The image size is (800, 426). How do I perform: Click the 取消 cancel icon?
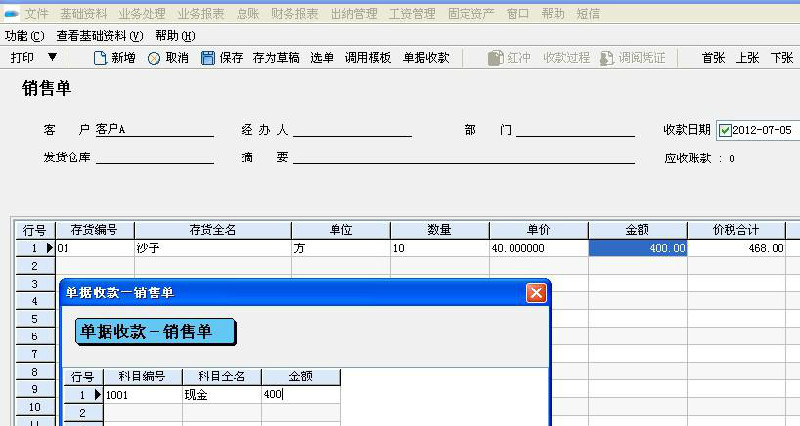coord(154,59)
